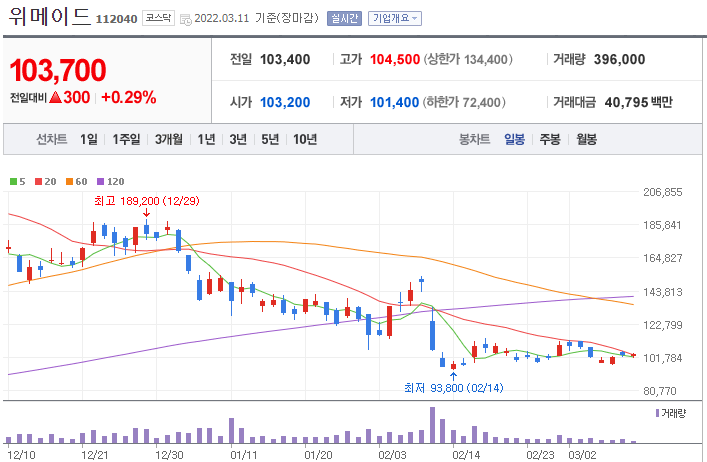Click the 봉차트 label

tap(474, 139)
